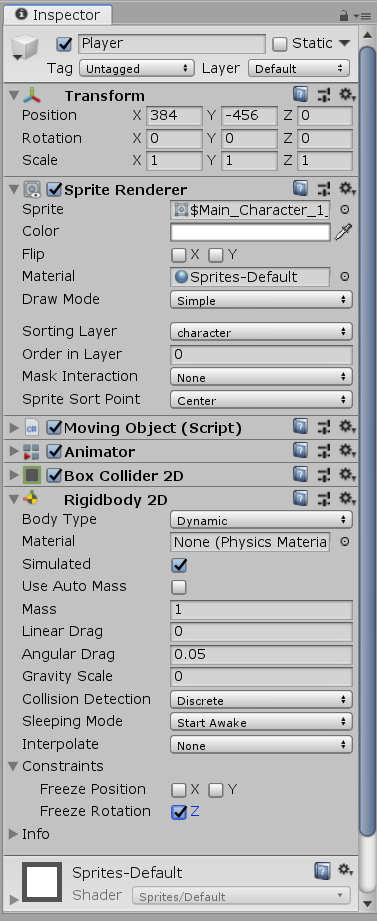Enable Freeze Position X checkbox
Image resolution: width=377 pixels, height=921 pixels.
179,790
